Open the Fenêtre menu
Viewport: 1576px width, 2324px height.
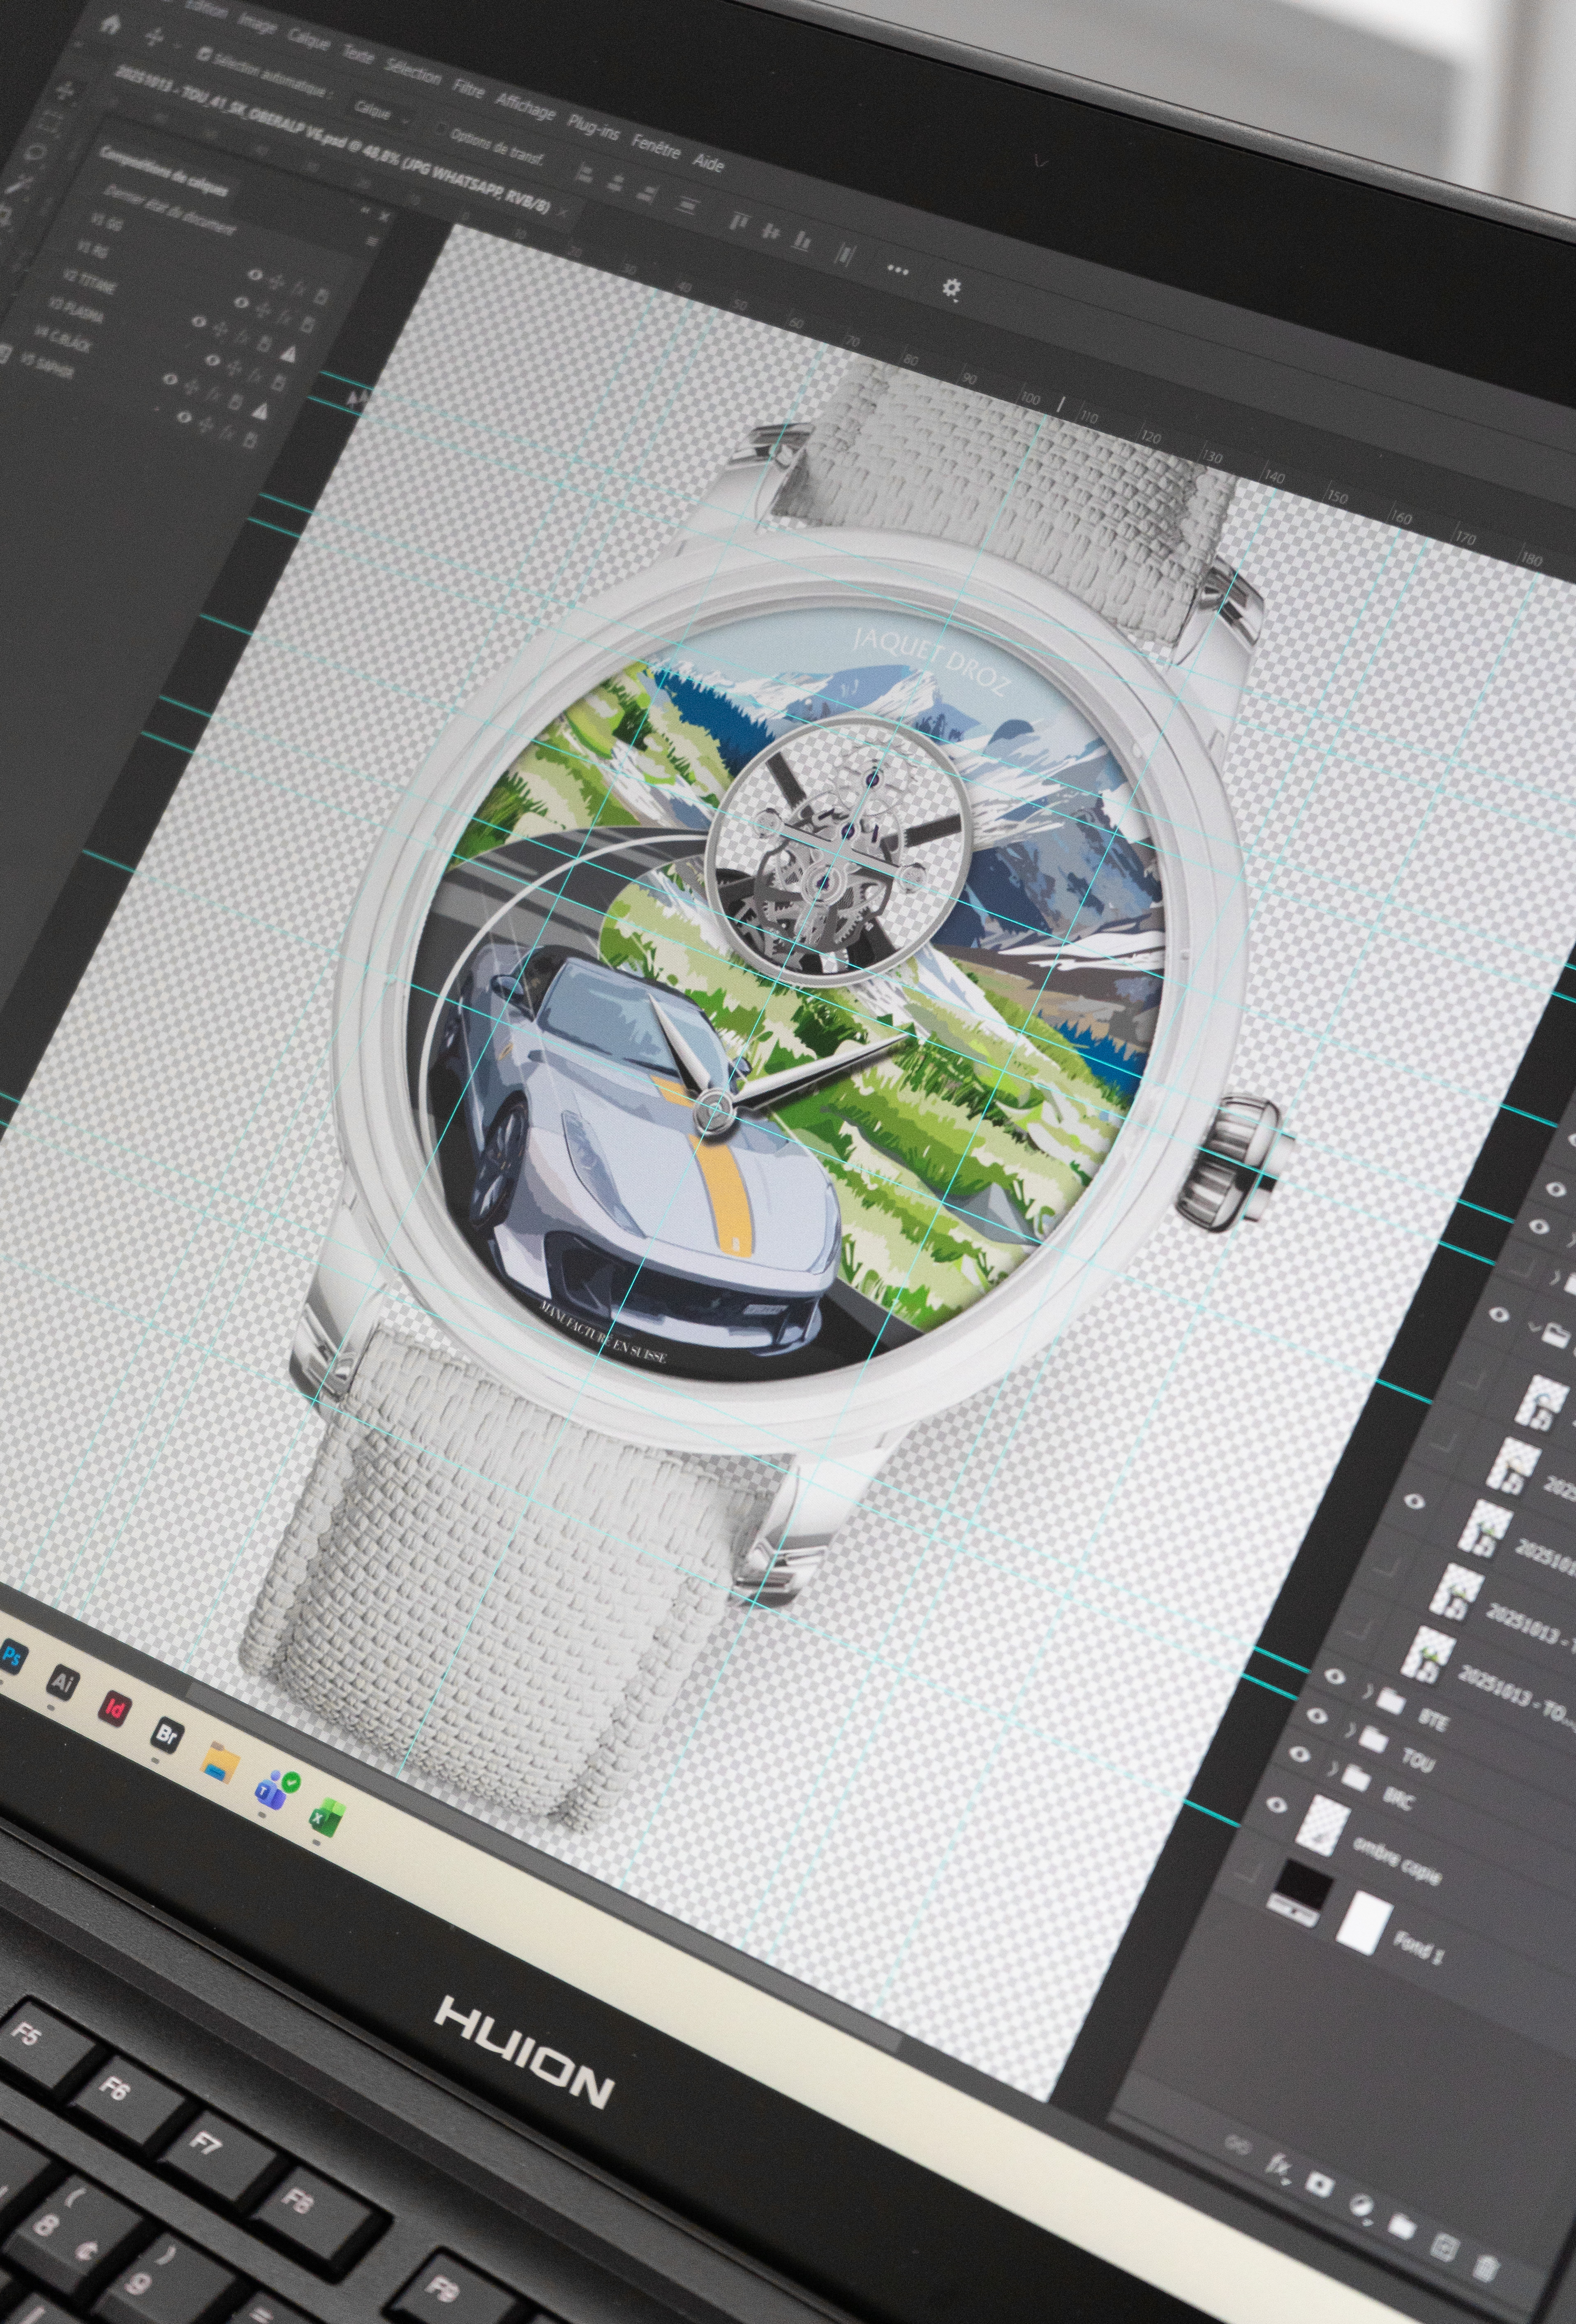(x=655, y=148)
